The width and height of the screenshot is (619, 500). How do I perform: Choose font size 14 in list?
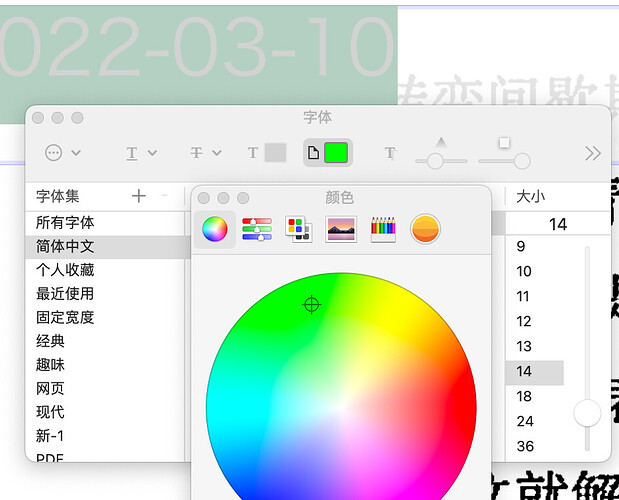[x=535, y=372]
